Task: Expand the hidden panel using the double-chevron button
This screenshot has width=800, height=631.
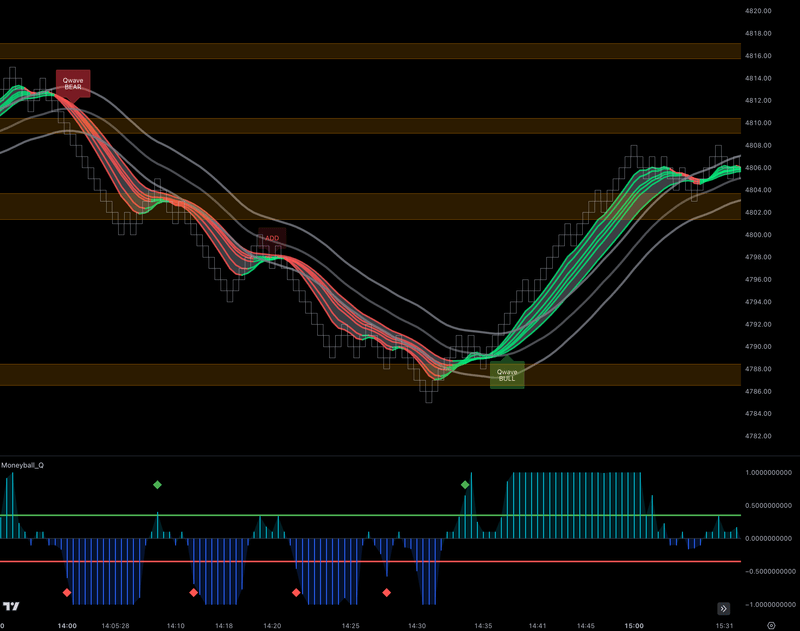Action: [723, 606]
